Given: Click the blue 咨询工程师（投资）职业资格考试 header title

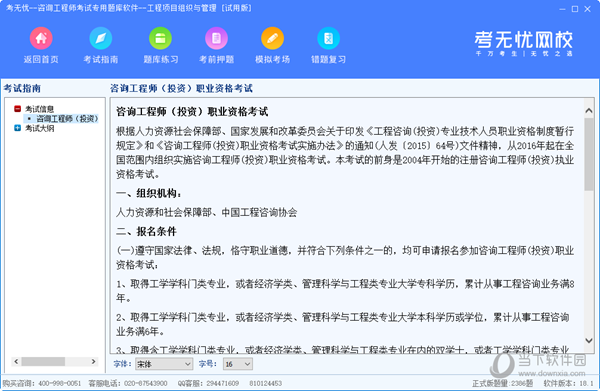Looking at the screenshot, I should pos(181,88).
